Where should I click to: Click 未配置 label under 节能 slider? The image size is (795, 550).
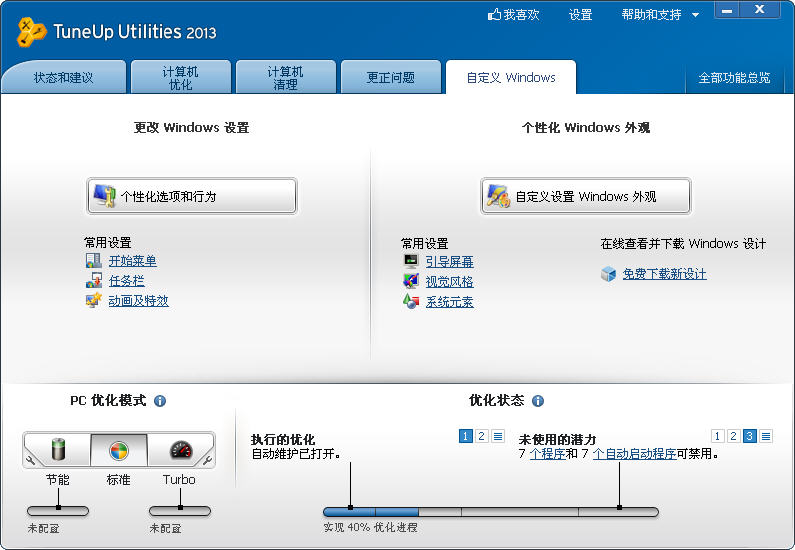[x=44, y=528]
